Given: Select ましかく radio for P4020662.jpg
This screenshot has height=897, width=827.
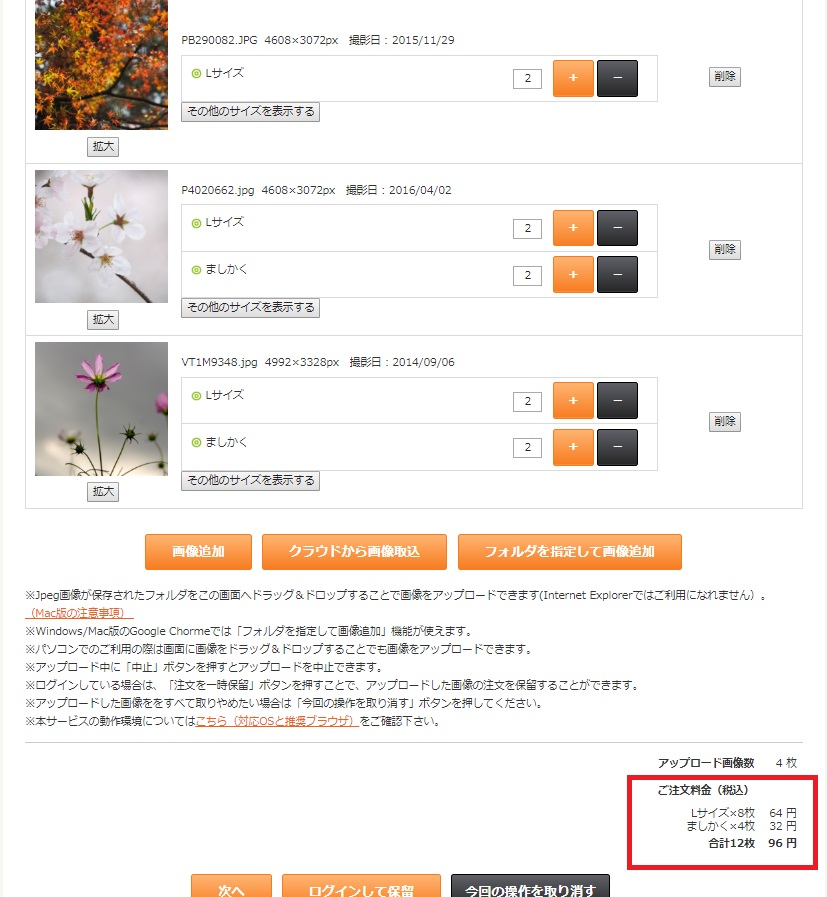Looking at the screenshot, I should [x=196, y=270].
